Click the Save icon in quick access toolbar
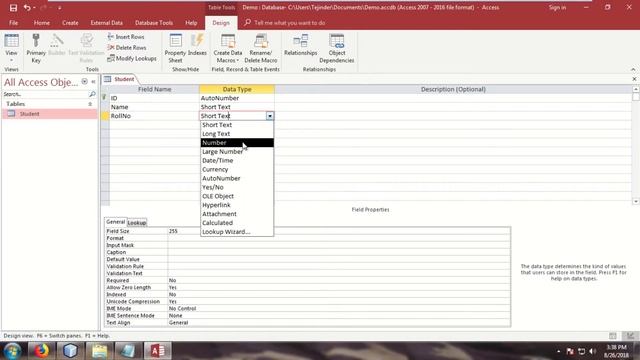 coord(13,7)
